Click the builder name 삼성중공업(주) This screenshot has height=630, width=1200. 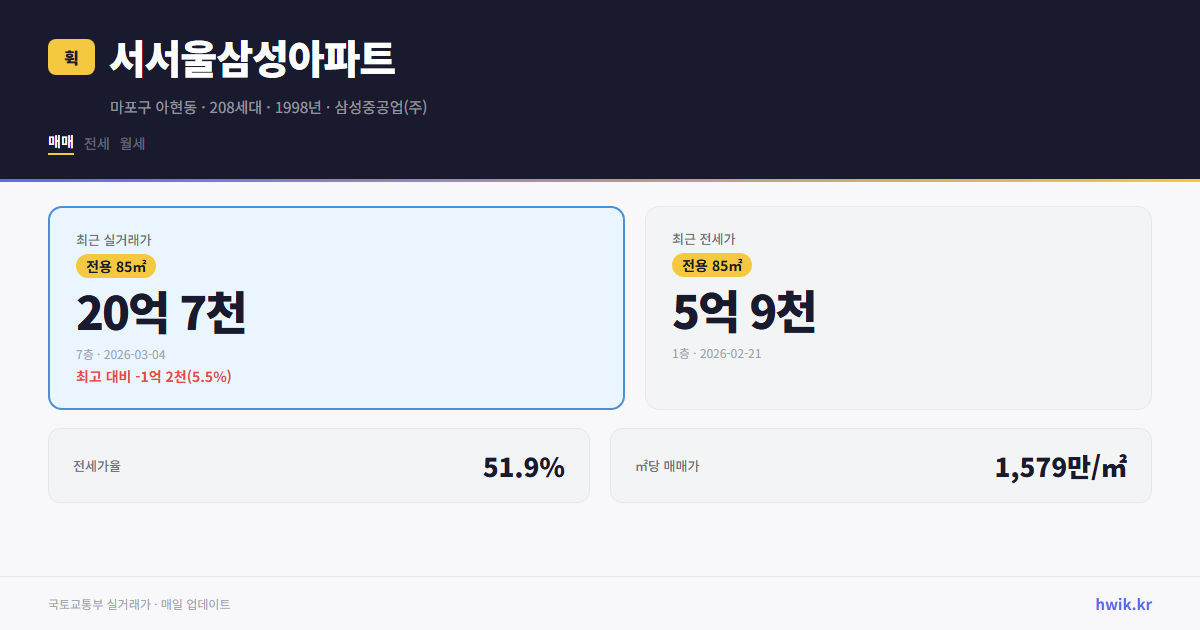pyautogui.click(x=381, y=107)
